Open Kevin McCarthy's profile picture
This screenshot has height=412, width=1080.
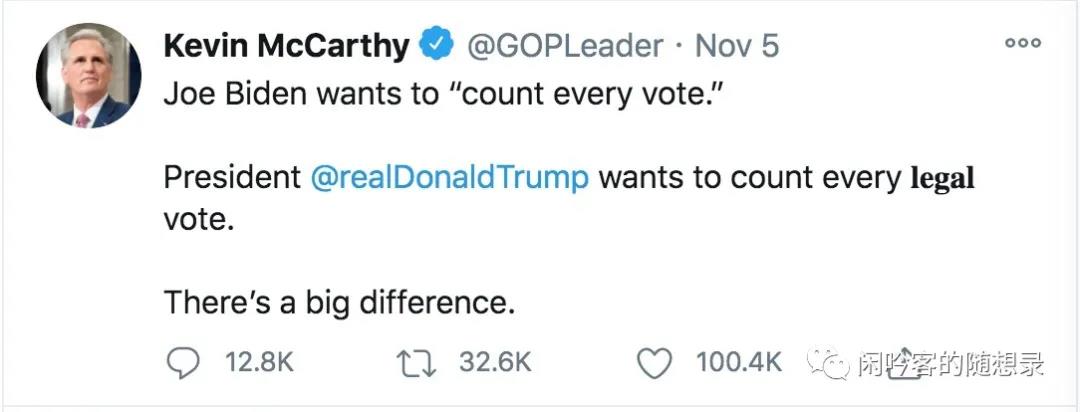[x=89, y=76]
